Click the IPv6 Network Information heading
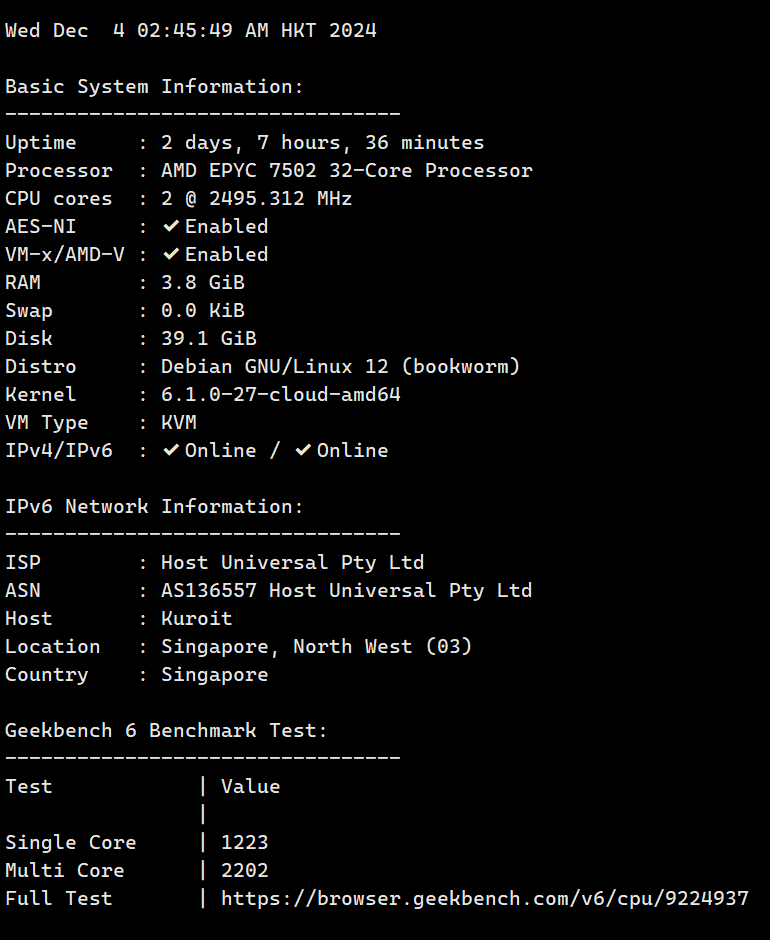 [154, 506]
